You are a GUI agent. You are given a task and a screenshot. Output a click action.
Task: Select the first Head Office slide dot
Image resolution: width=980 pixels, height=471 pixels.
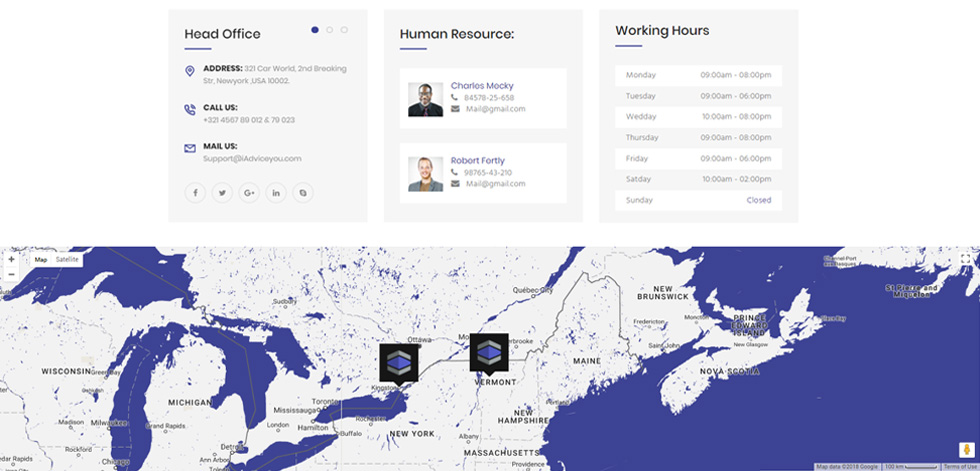pyautogui.click(x=315, y=29)
